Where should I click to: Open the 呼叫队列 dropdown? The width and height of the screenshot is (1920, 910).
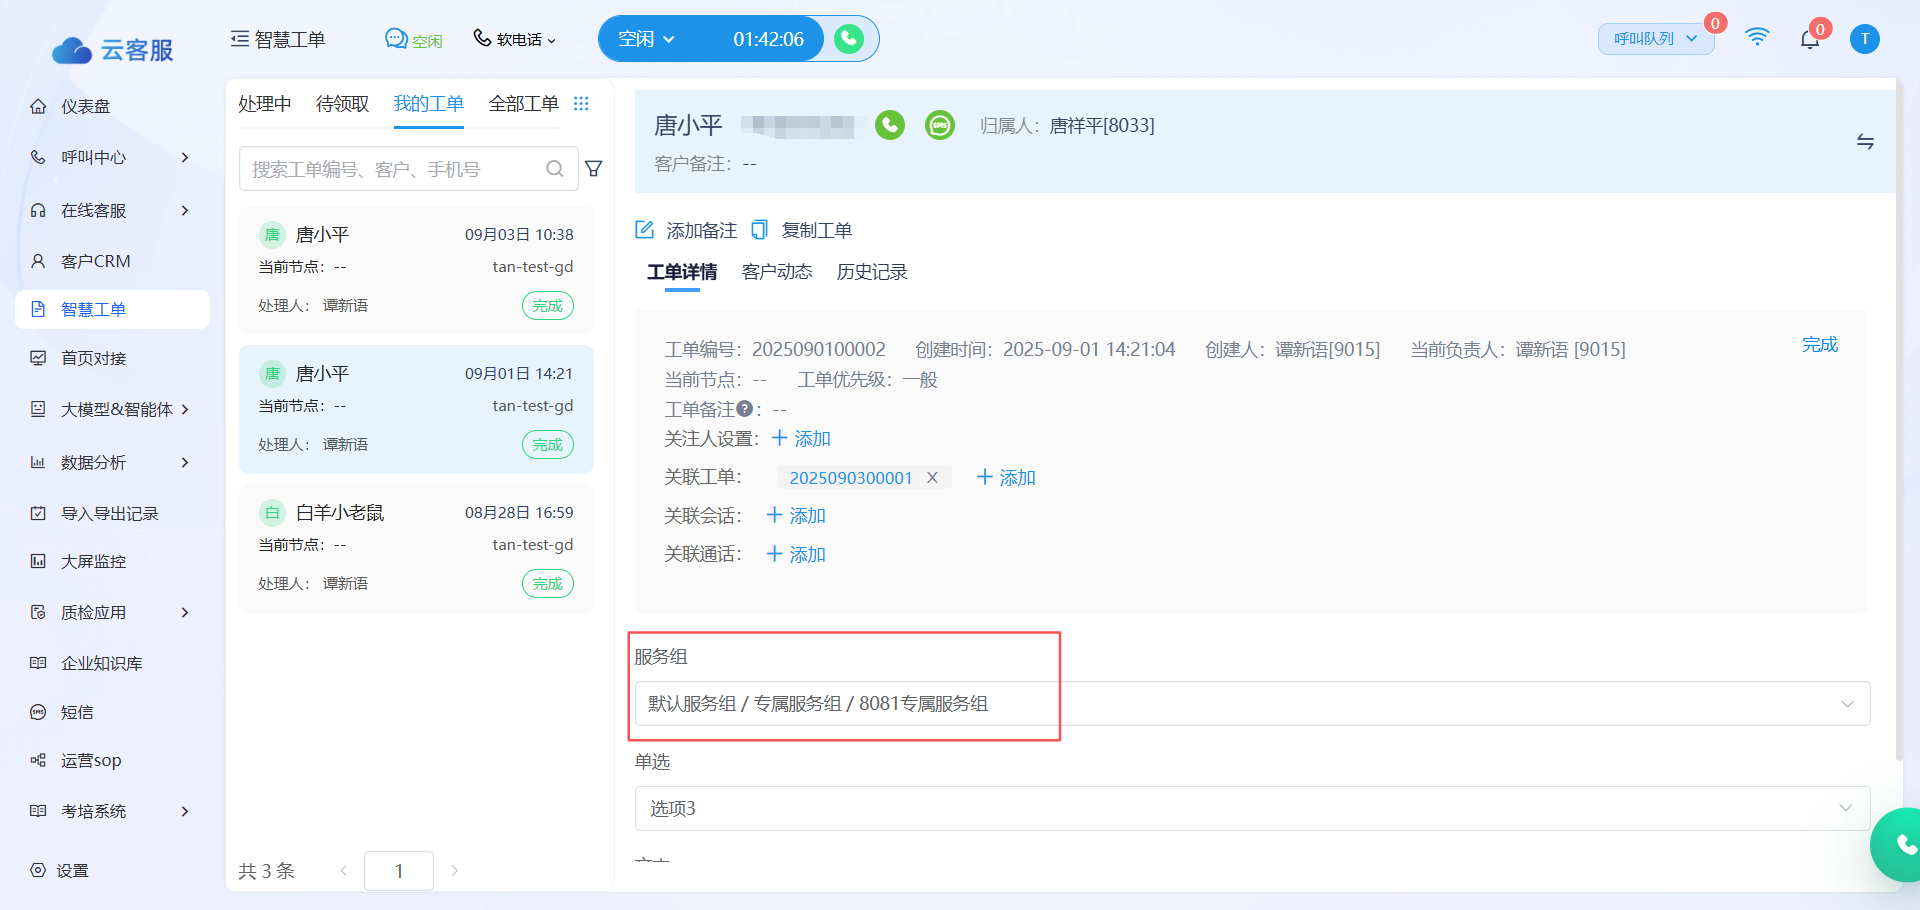coord(1656,39)
